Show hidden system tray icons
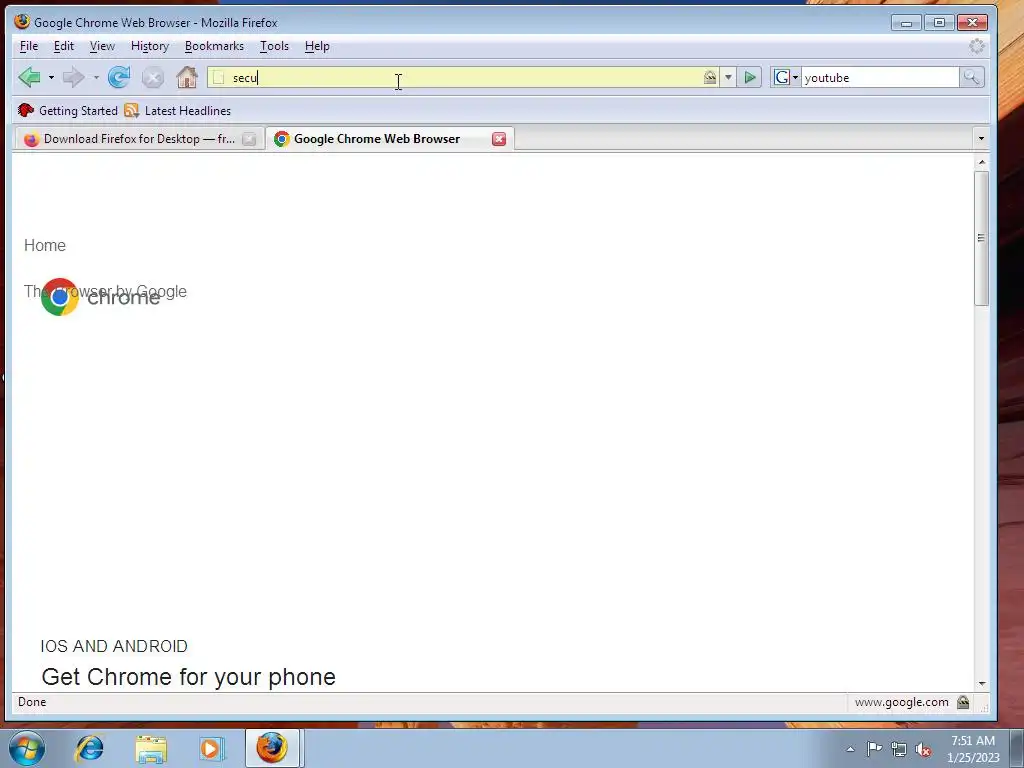Image resolution: width=1024 pixels, height=768 pixels. pos(850,749)
